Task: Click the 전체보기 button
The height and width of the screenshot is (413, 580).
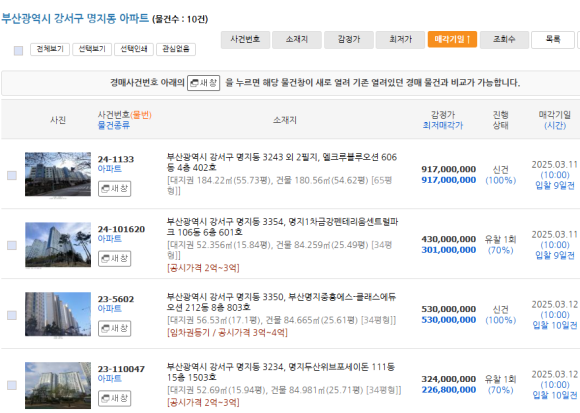Action: click(x=50, y=49)
